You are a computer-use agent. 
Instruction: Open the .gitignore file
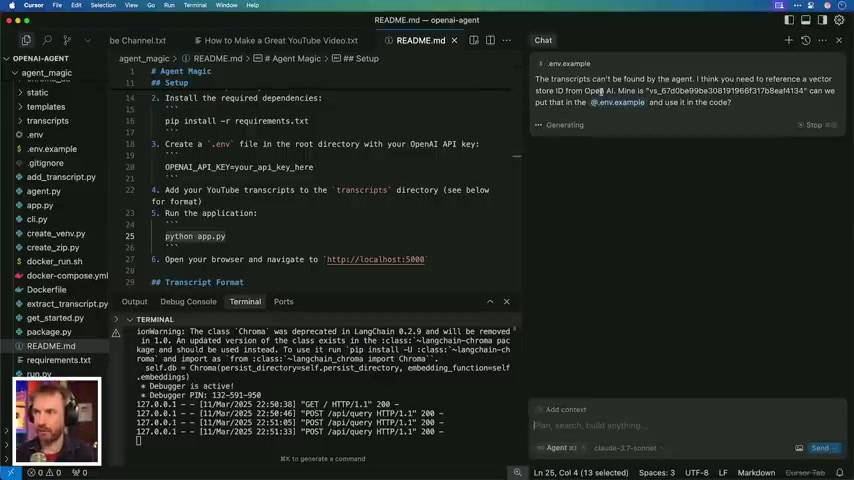coord(45,163)
